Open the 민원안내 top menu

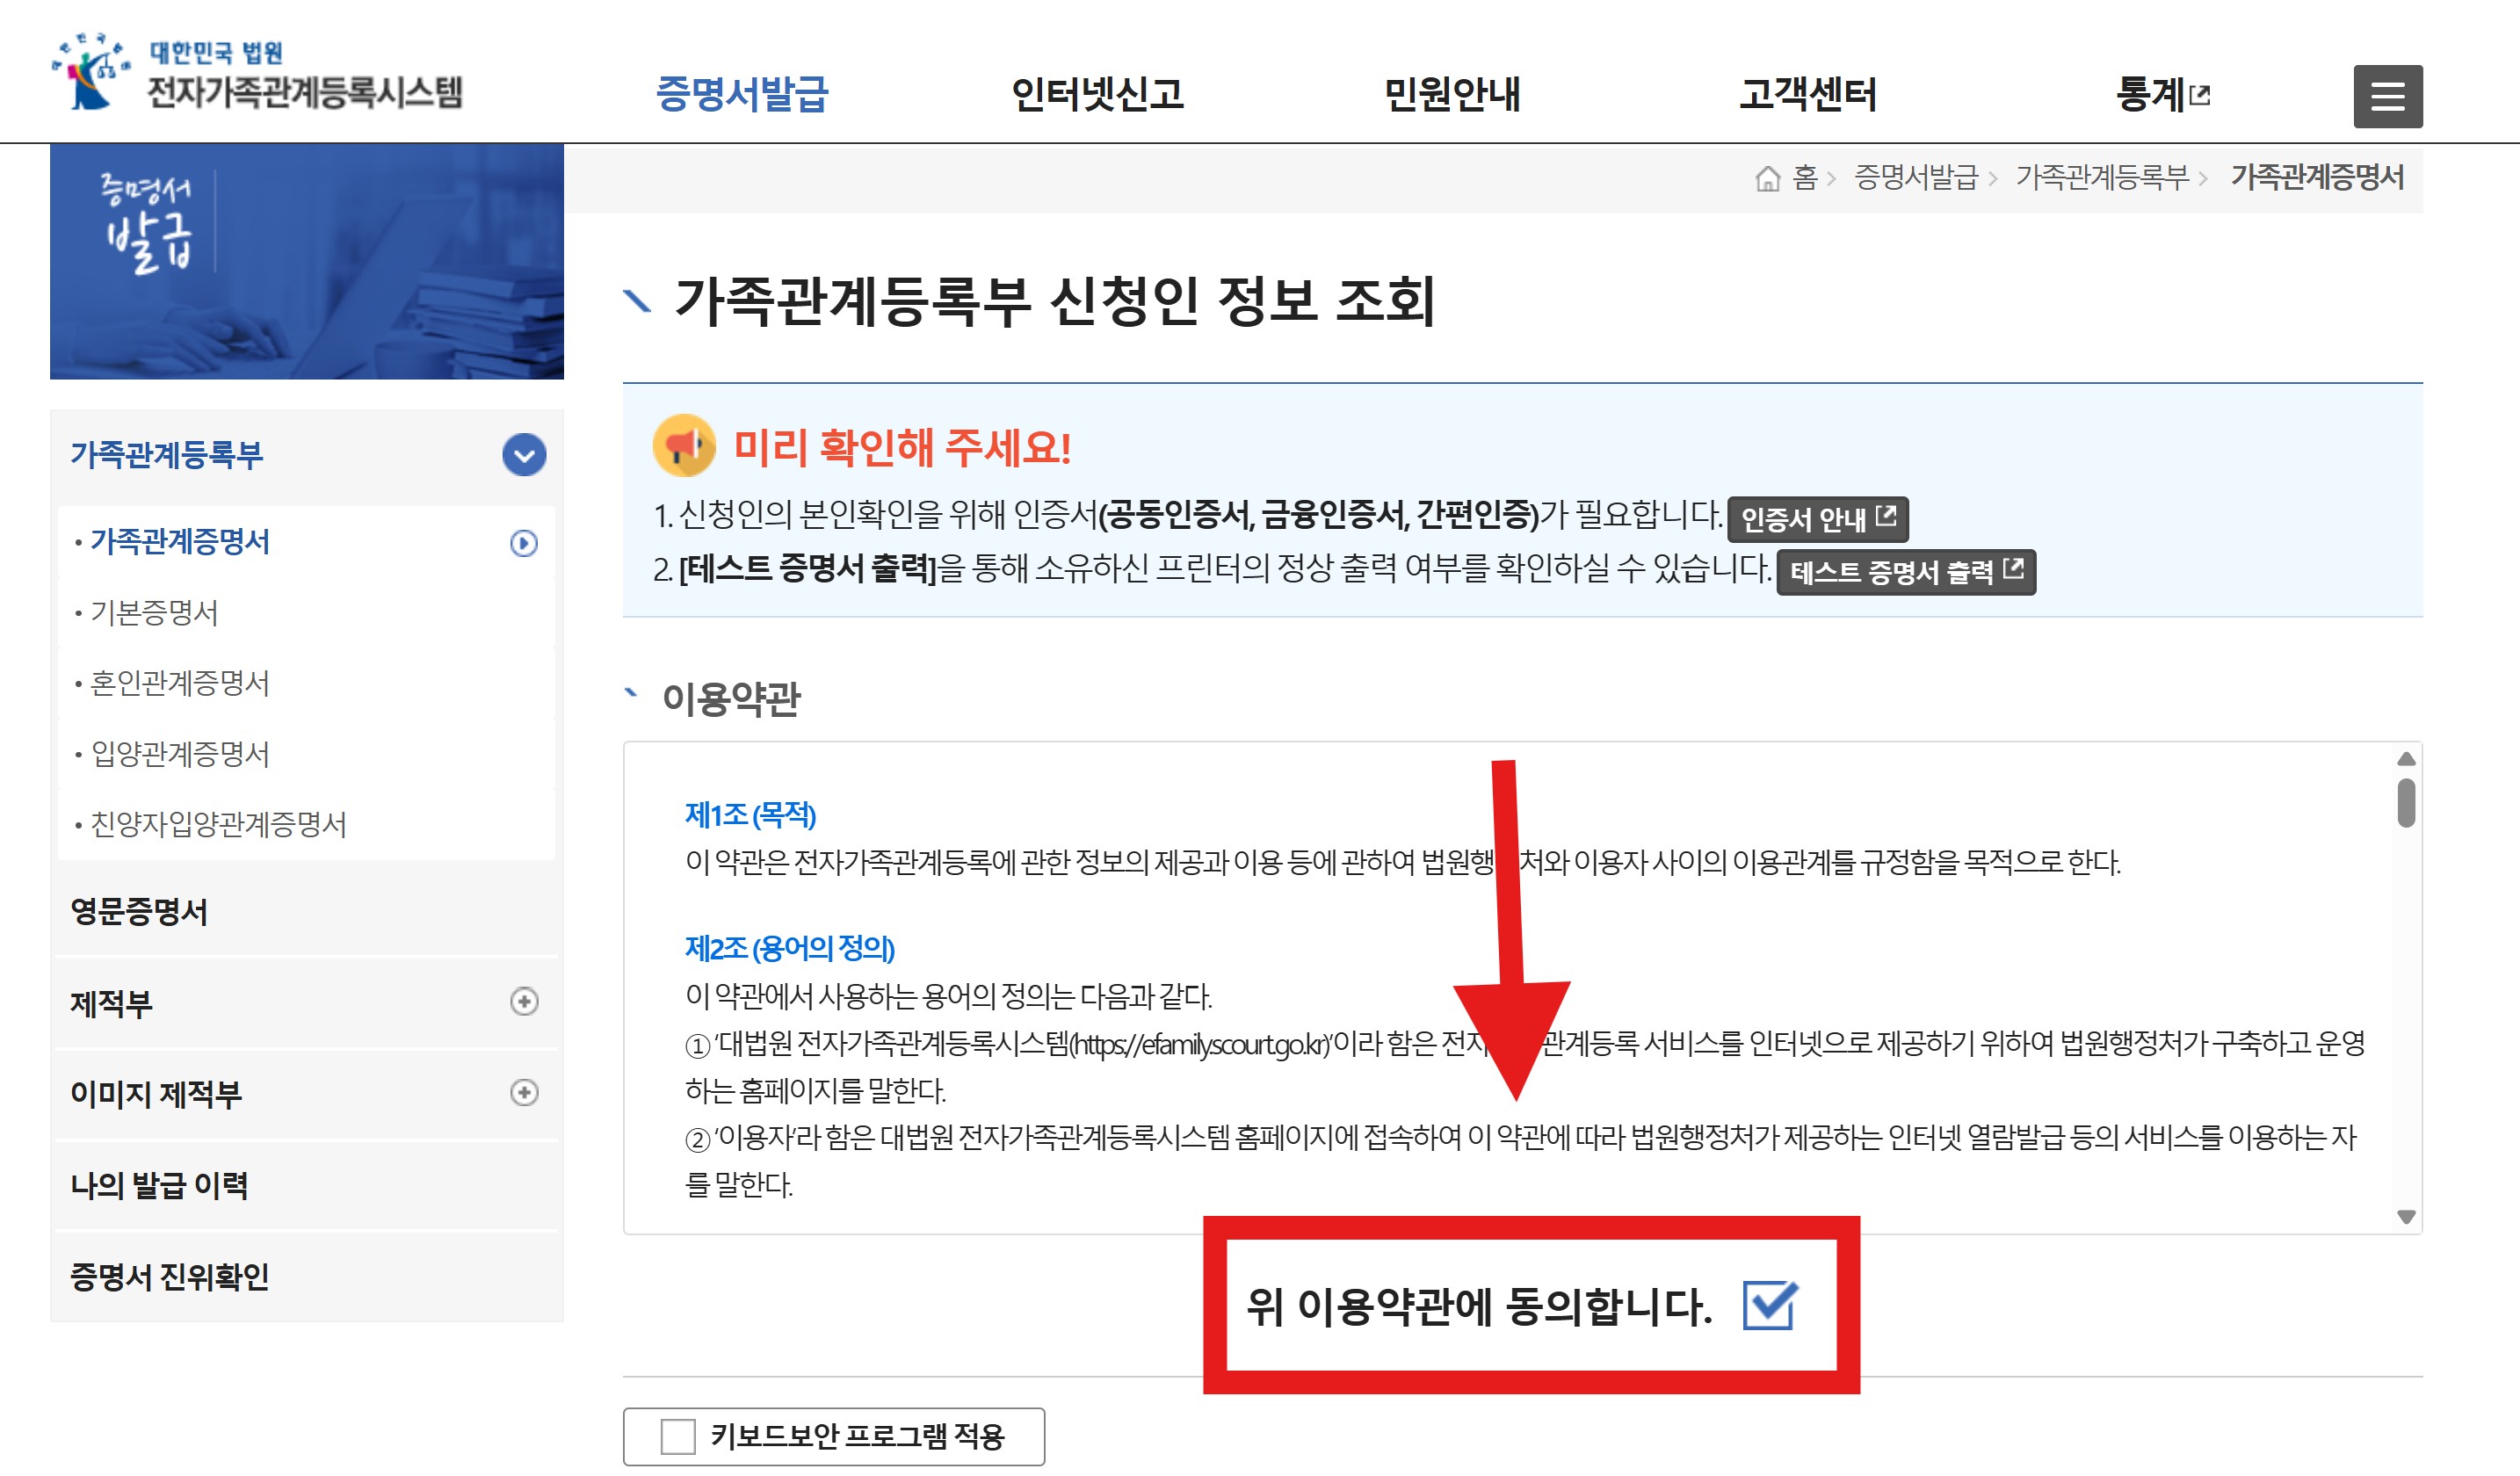click(1451, 95)
